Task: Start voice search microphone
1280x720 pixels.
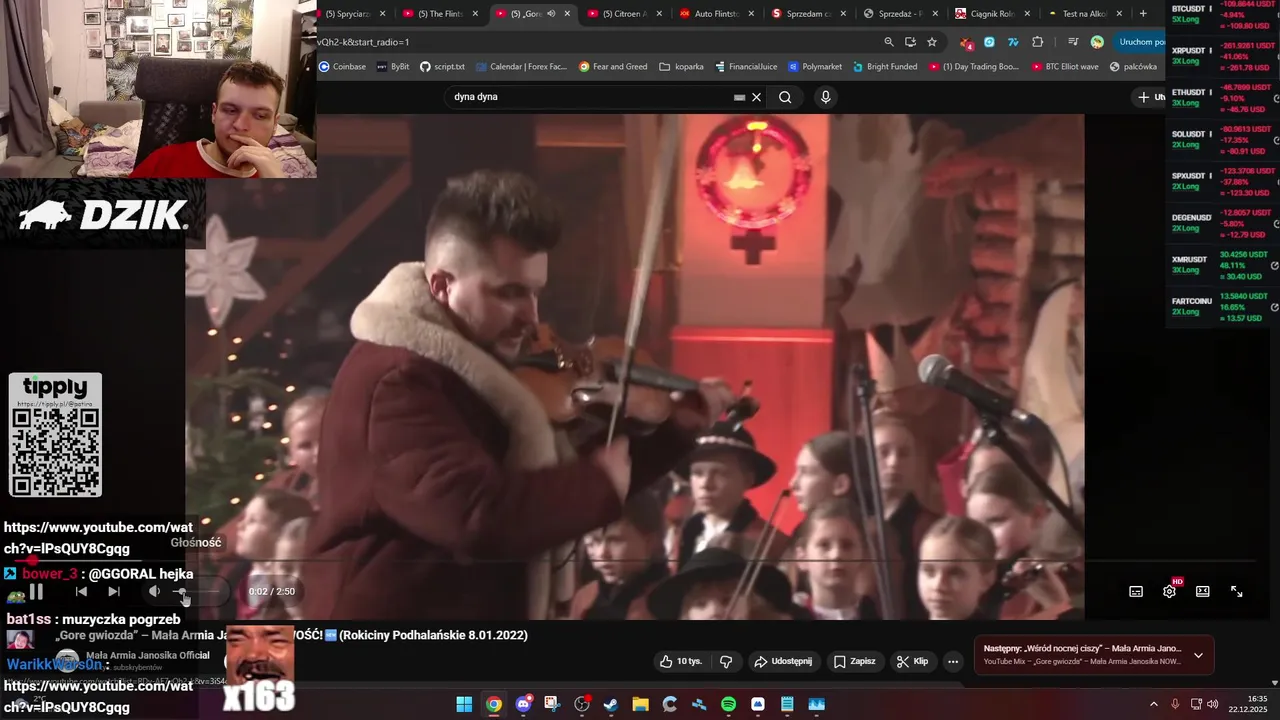Action: tap(825, 97)
